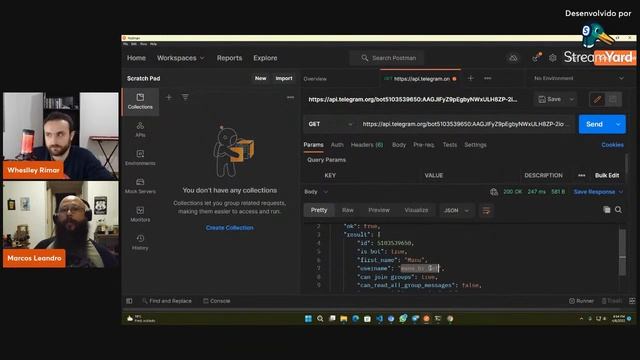Image resolution: width=640 pixels, height=360 pixels.
Task: Open Microsoft Edge from the taskbar
Action: click(x=356, y=318)
